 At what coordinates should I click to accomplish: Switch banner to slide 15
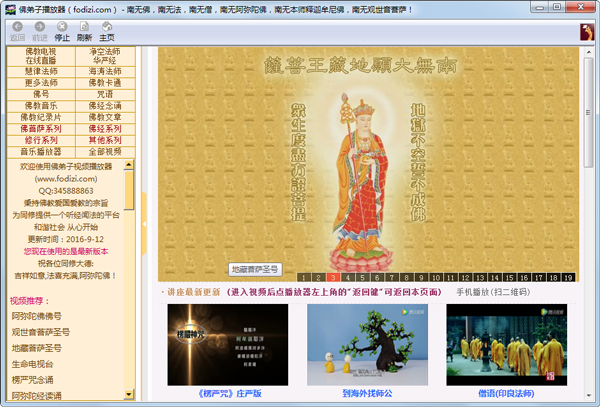[x=509, y=277]
